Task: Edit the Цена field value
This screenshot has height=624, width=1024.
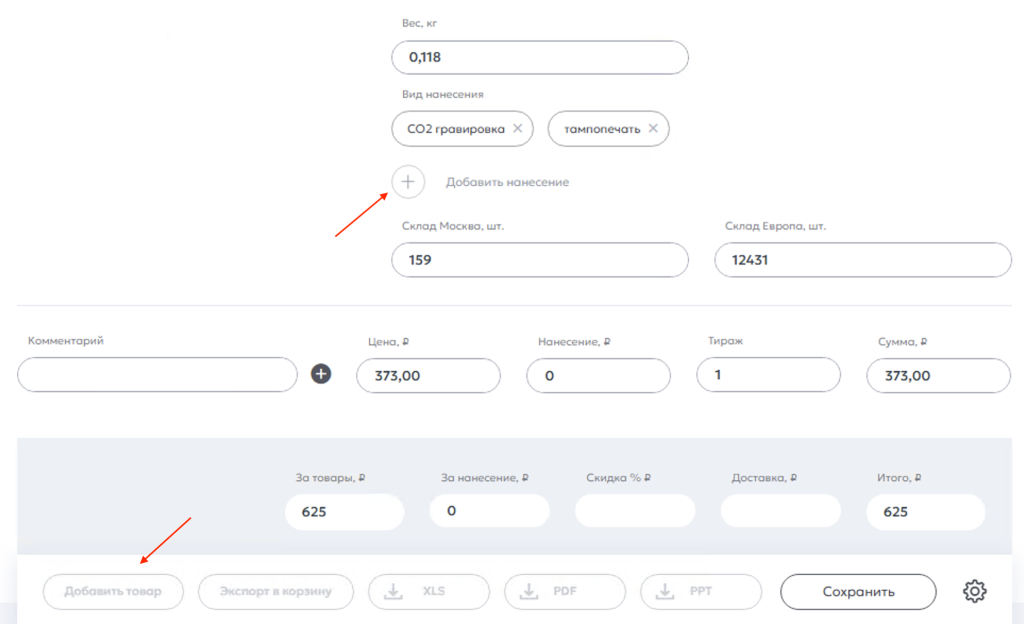Action: pyautogui.click(x=428, y=375)
